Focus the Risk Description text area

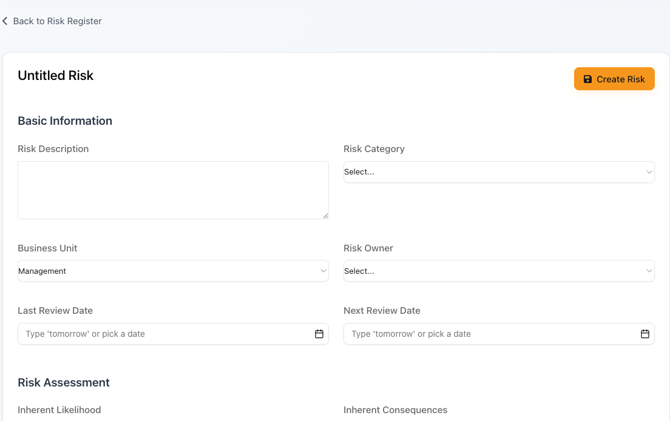click(x=172, y=190)
